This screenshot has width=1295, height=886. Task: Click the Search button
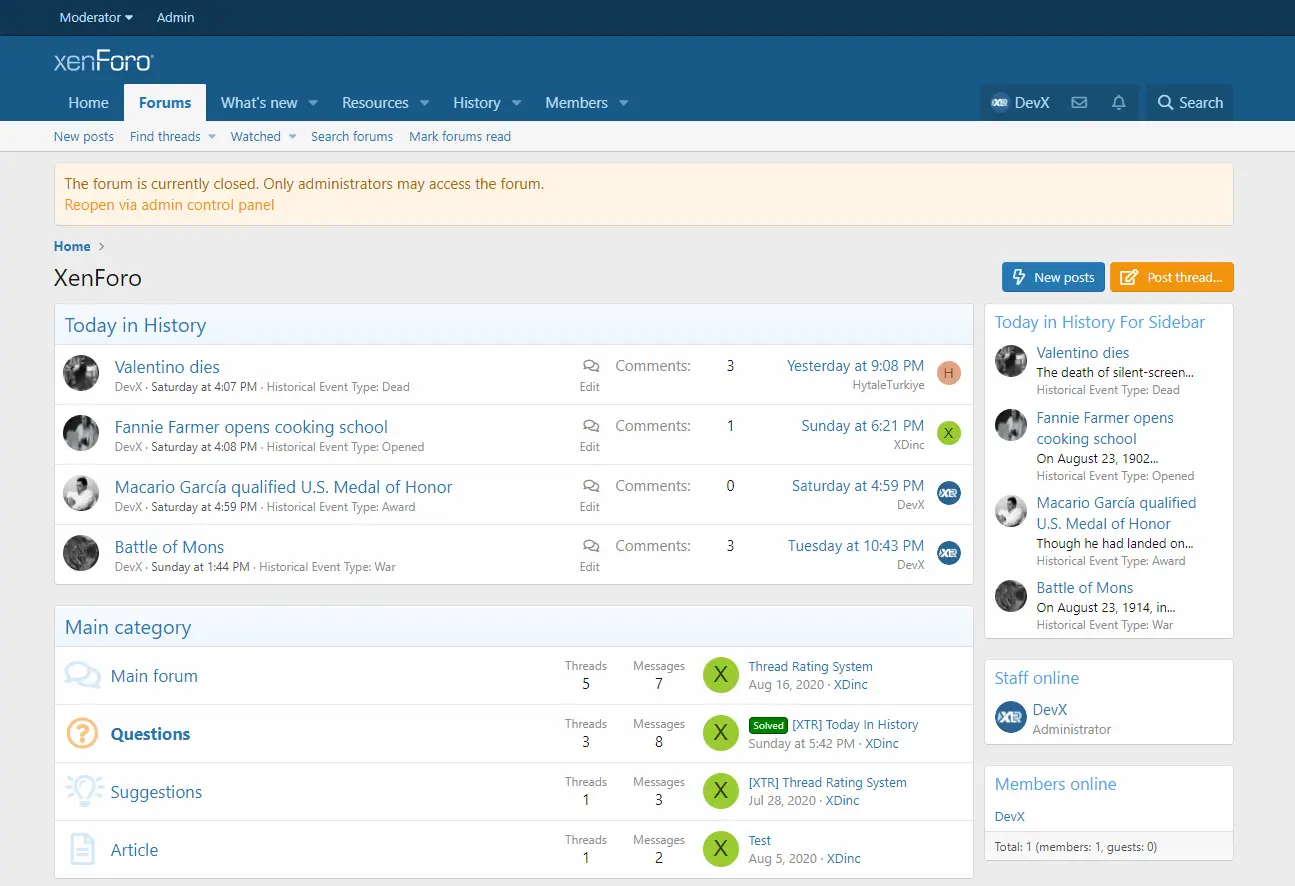tap(1190, 103)
